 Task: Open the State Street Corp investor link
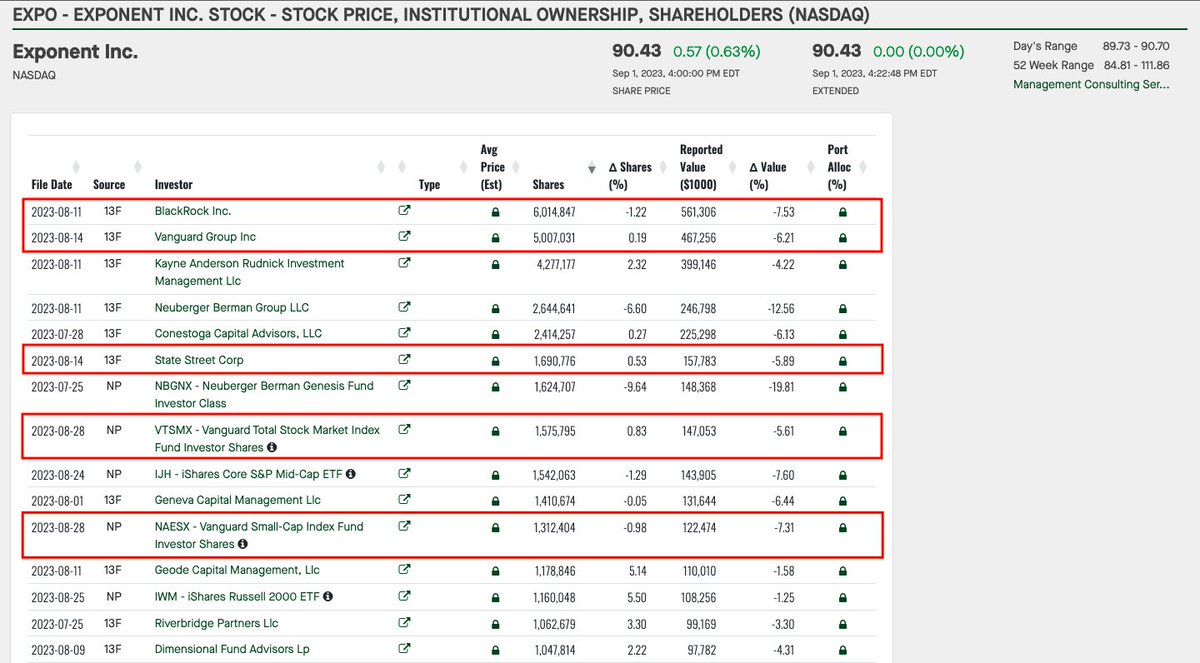(x=199, y=360)
